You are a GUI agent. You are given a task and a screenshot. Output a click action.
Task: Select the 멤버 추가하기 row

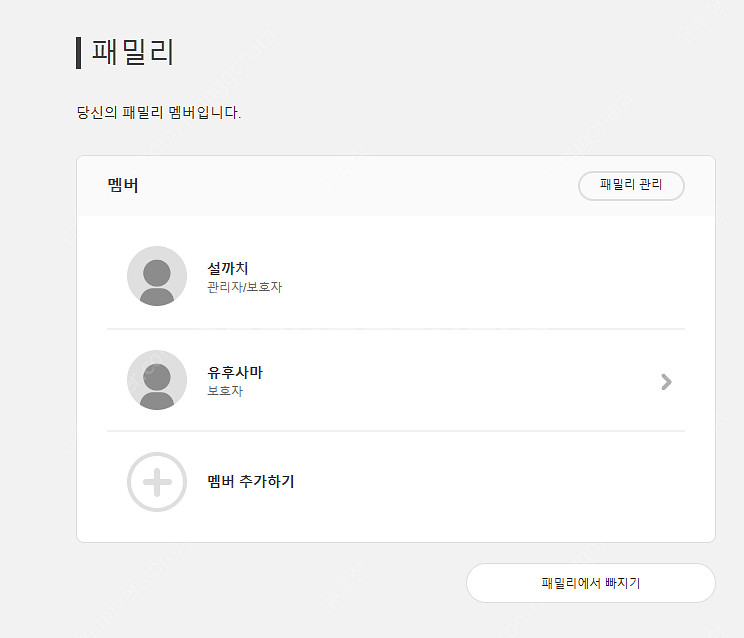[x=396, y=482]
